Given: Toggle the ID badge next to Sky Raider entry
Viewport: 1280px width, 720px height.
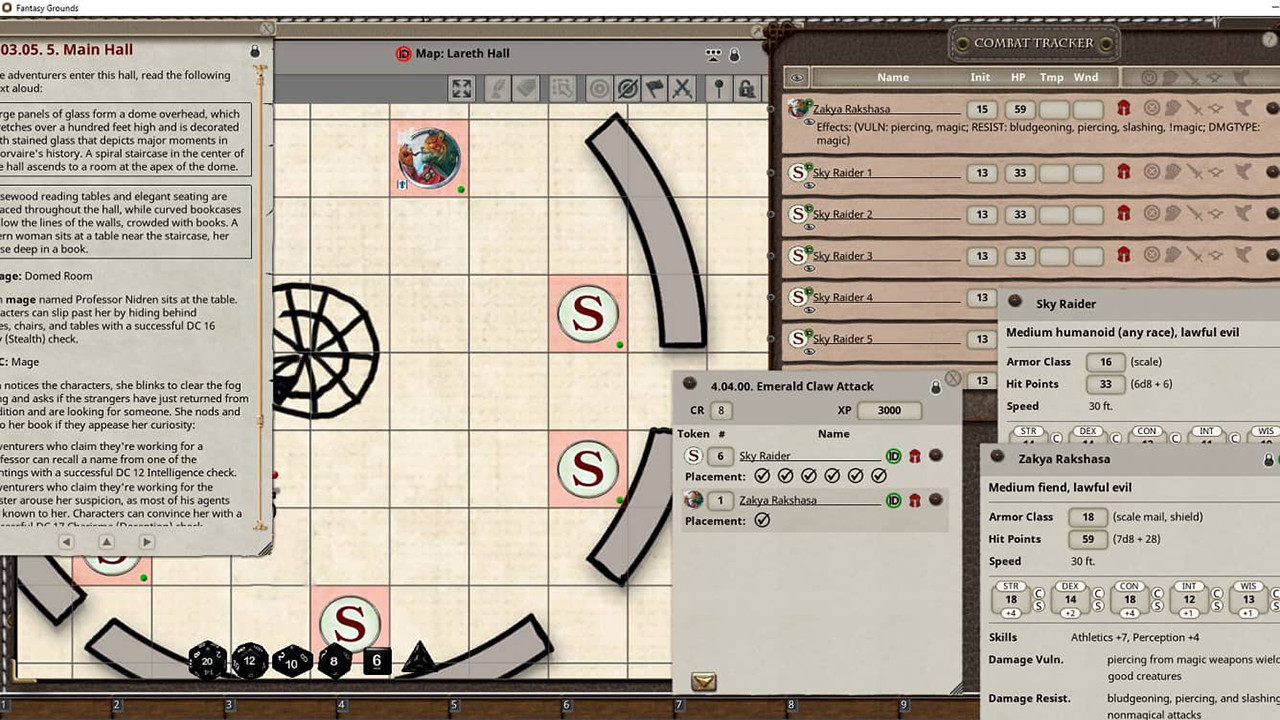Looking at the screenshot, I should coord(893,456).
